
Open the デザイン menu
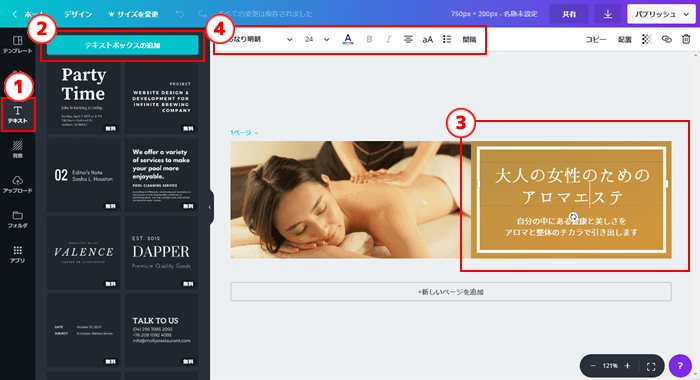[78, 14]
